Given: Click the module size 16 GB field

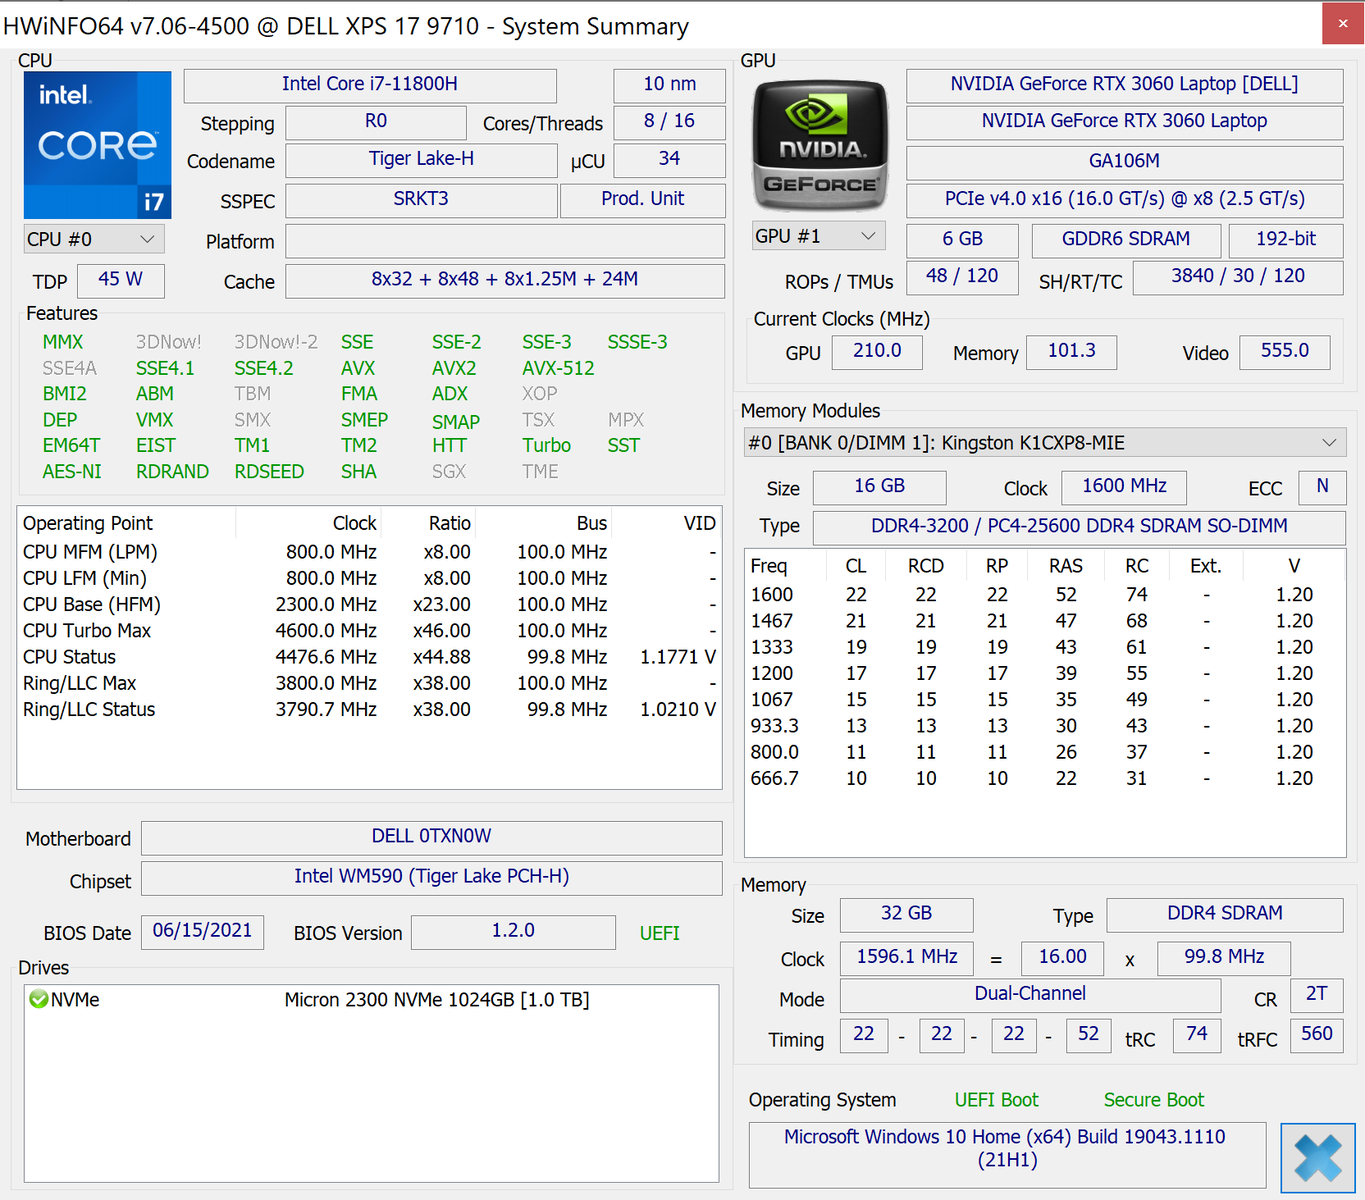Looking at the screenshot, I should tap(880, 487).
